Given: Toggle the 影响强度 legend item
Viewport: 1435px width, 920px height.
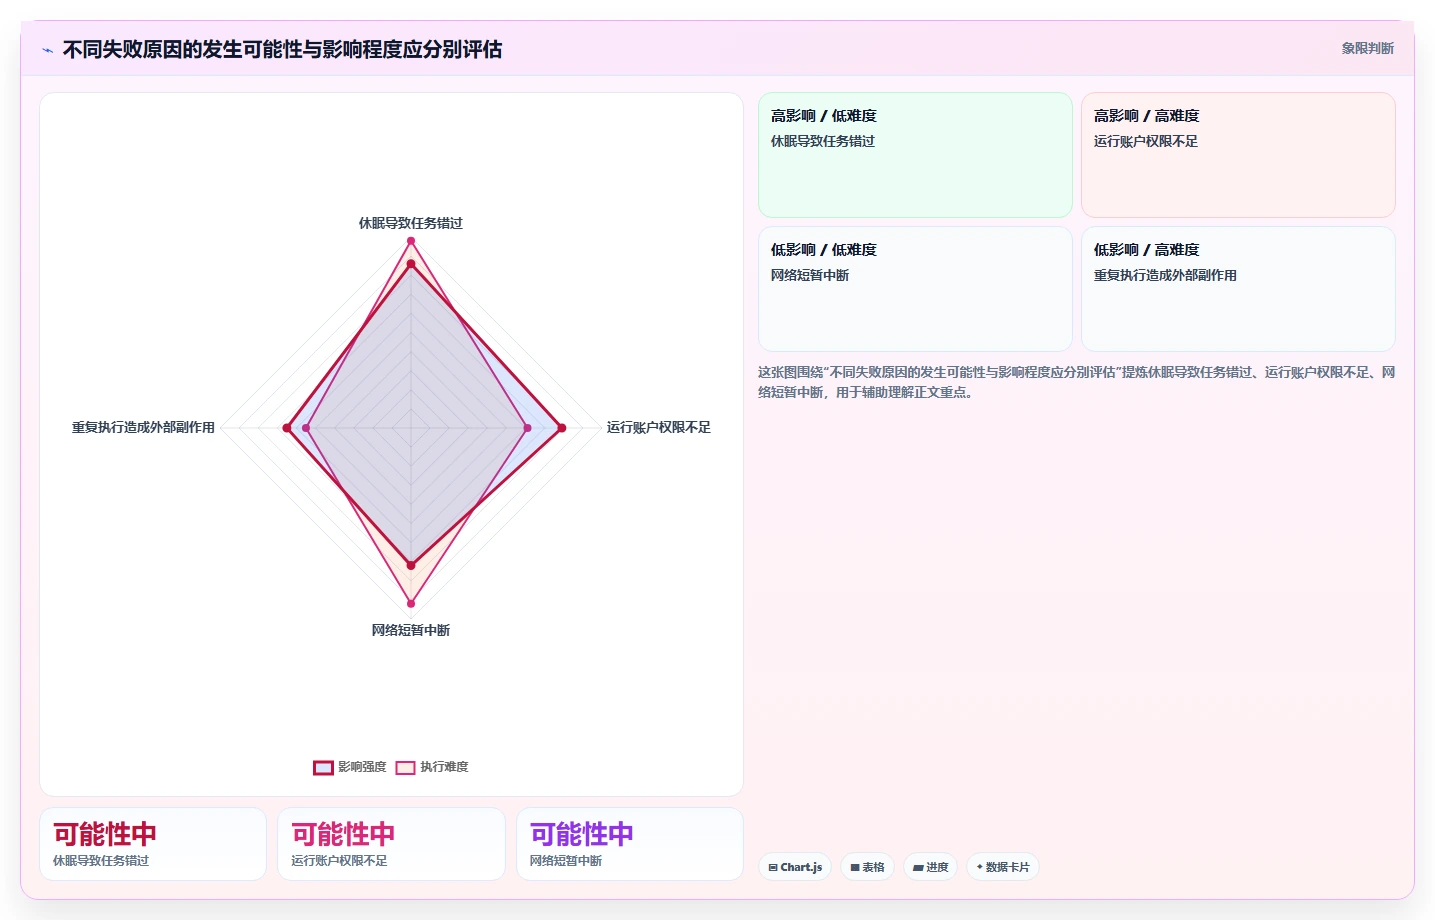Looking at the screenshot, I should tap(350, 767).
